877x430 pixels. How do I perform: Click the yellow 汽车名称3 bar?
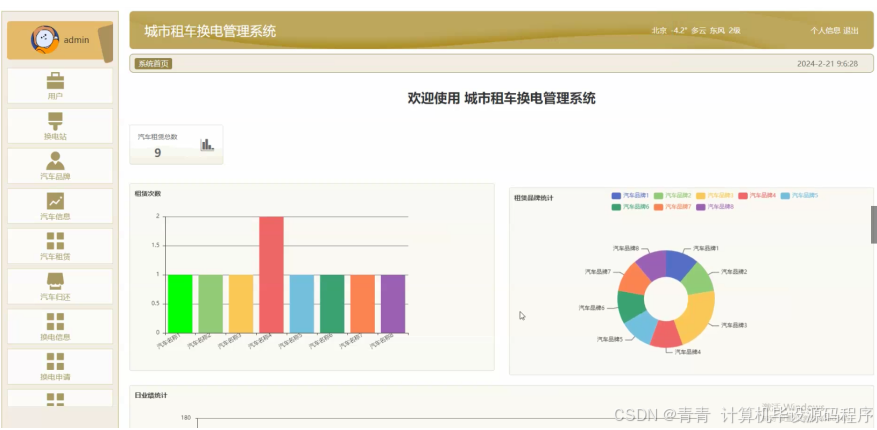pos(241,304)
